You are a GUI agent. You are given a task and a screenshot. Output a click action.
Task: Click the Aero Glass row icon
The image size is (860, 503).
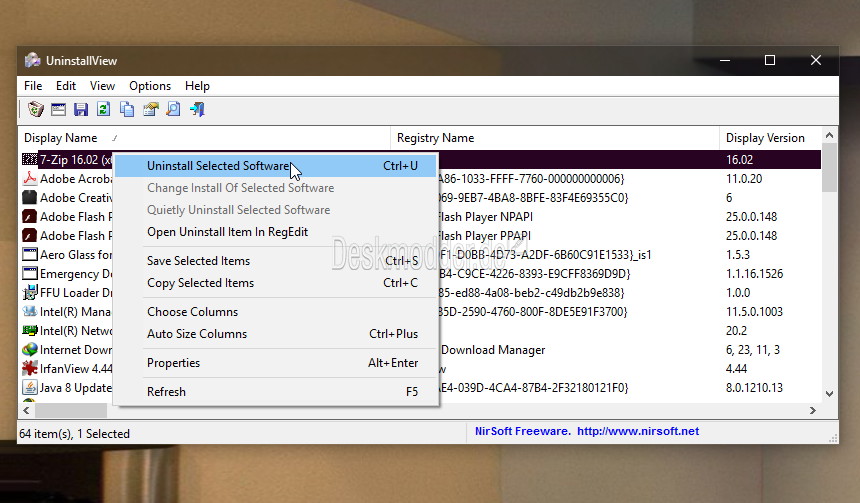click(30, 255)
